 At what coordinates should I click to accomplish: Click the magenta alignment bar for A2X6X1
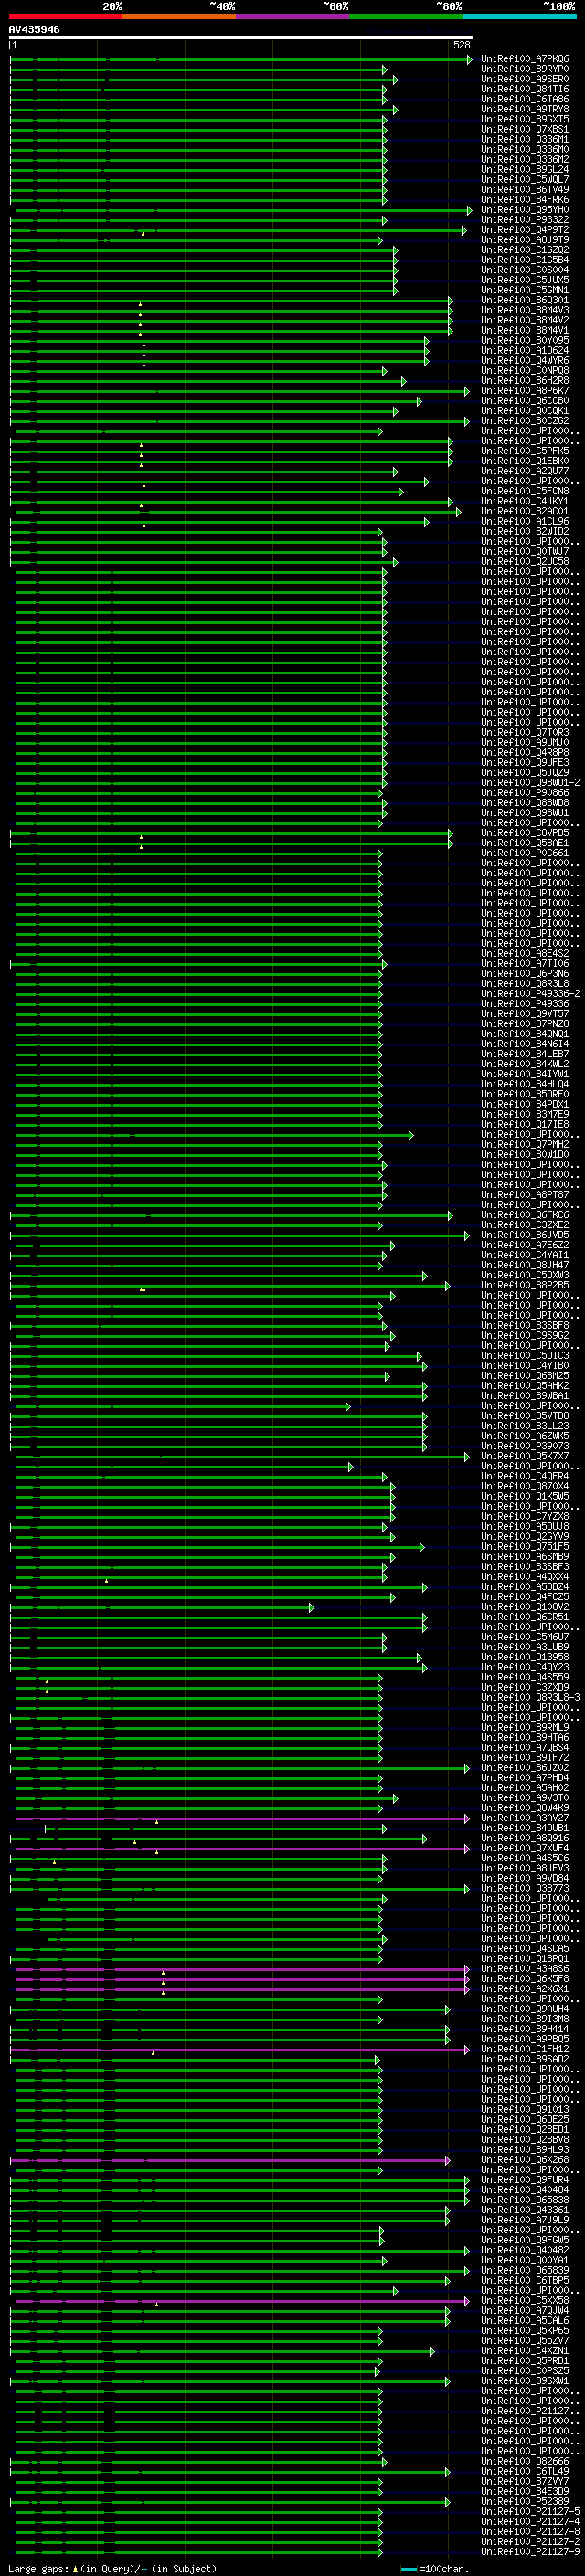click(x=242, y=1989)
